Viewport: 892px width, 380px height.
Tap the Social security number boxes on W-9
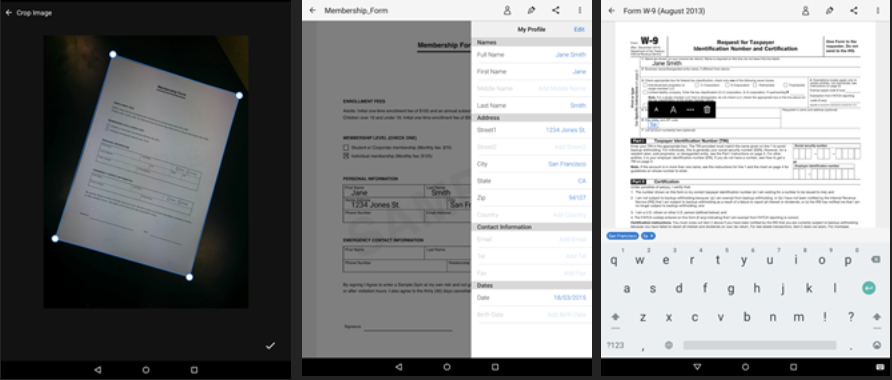pyautogui.click(x=827, y=154)
